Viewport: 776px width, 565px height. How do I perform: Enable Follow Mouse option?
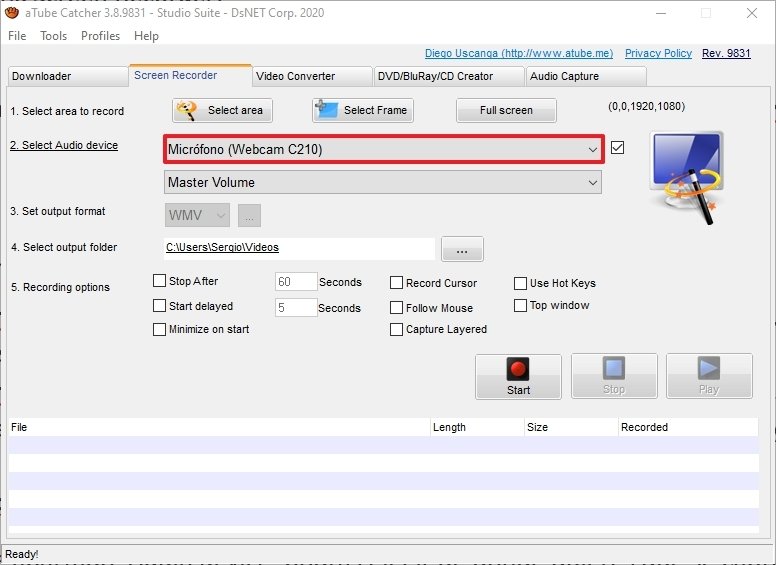tap(396, 308)
